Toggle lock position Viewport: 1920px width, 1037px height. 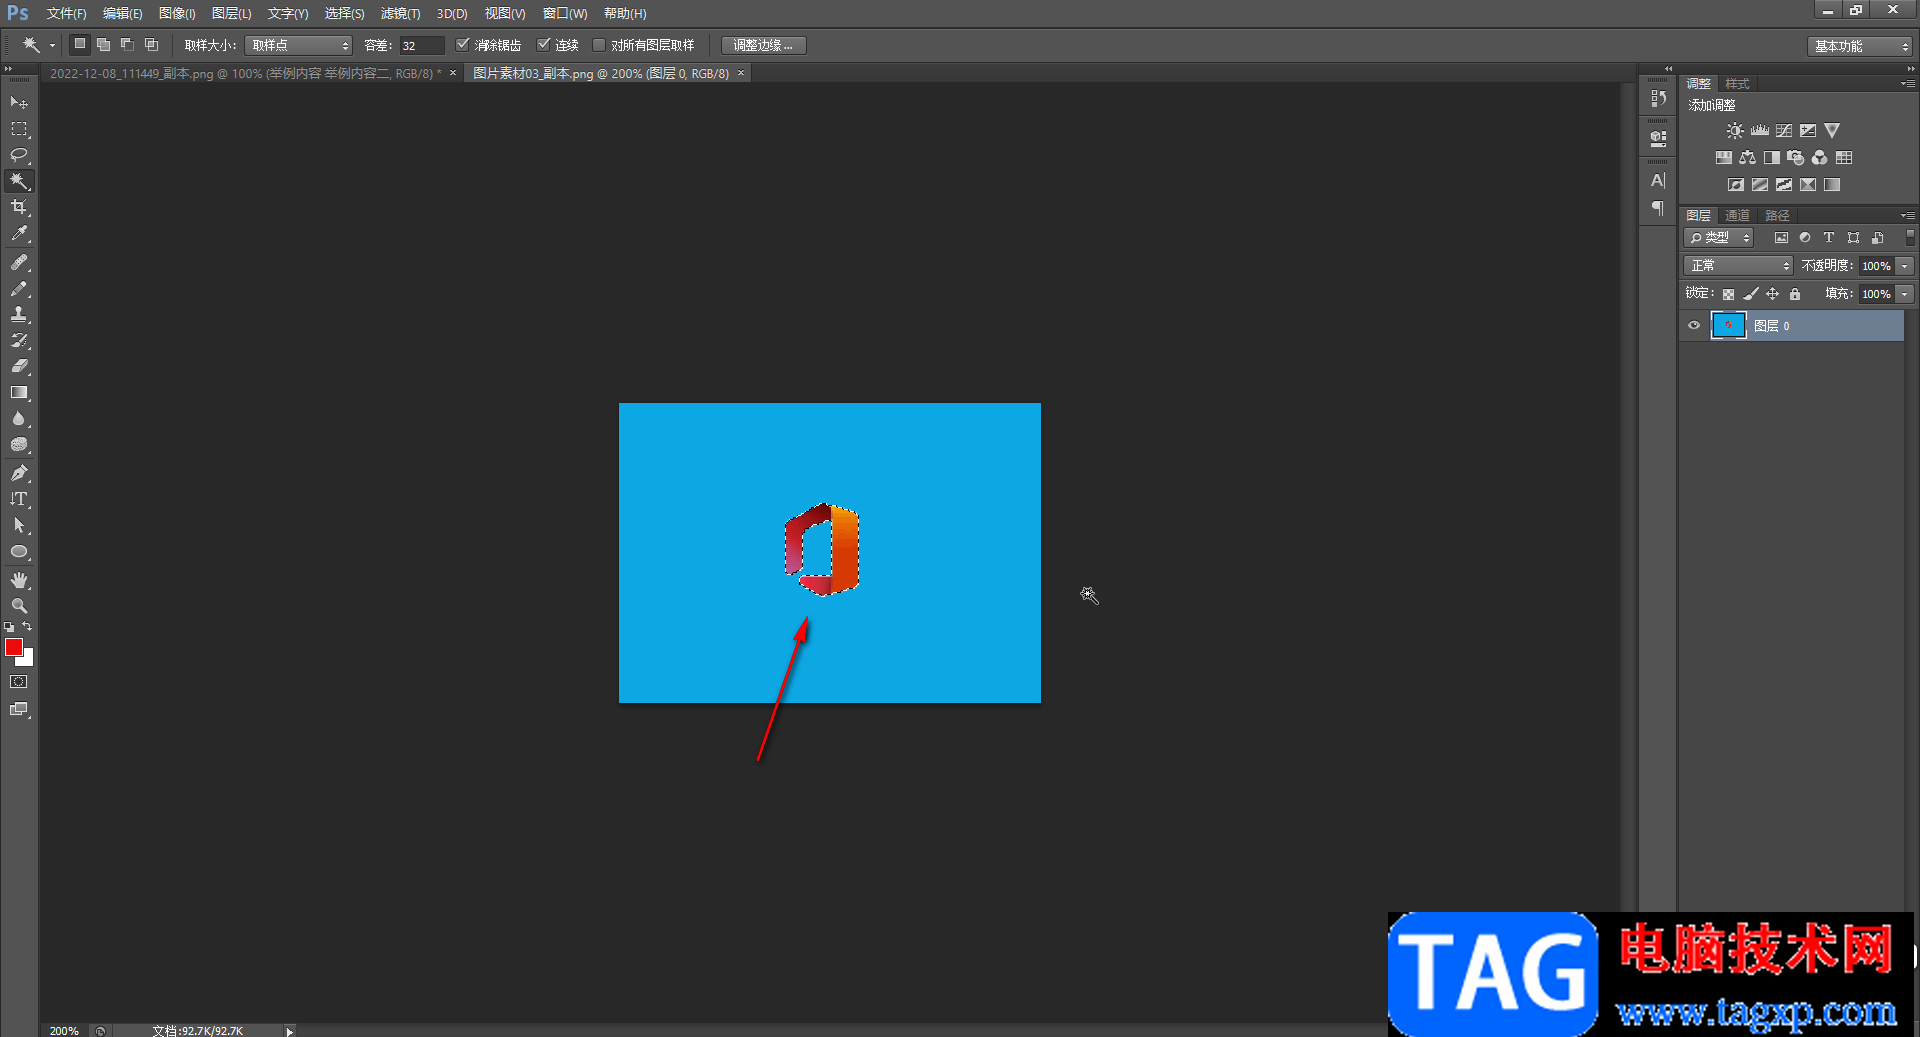(x=1772, y=294)
